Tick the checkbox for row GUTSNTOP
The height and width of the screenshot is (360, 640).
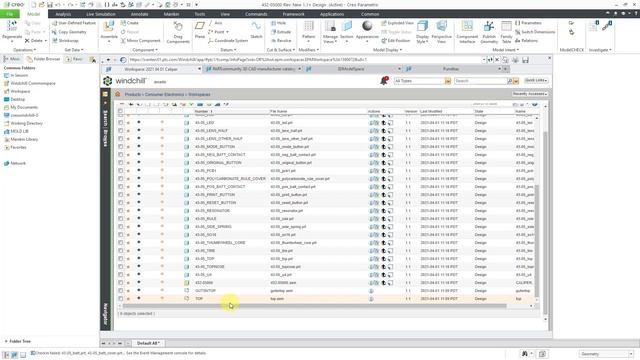120,291
